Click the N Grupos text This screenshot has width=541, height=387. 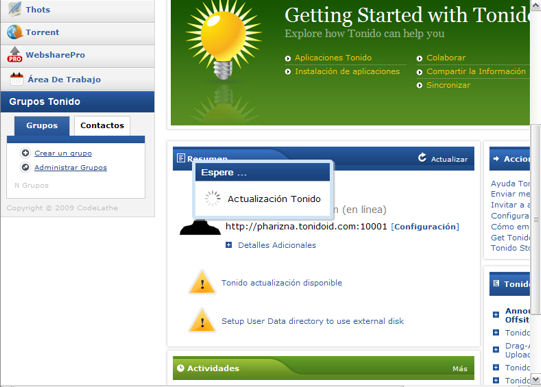[x=31, y=186]
